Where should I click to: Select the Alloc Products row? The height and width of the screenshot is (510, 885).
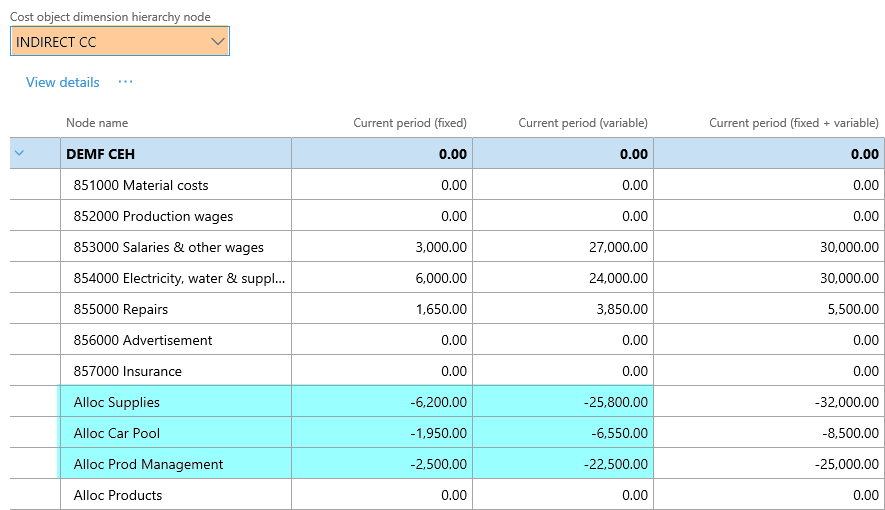(x=118, y=495)
